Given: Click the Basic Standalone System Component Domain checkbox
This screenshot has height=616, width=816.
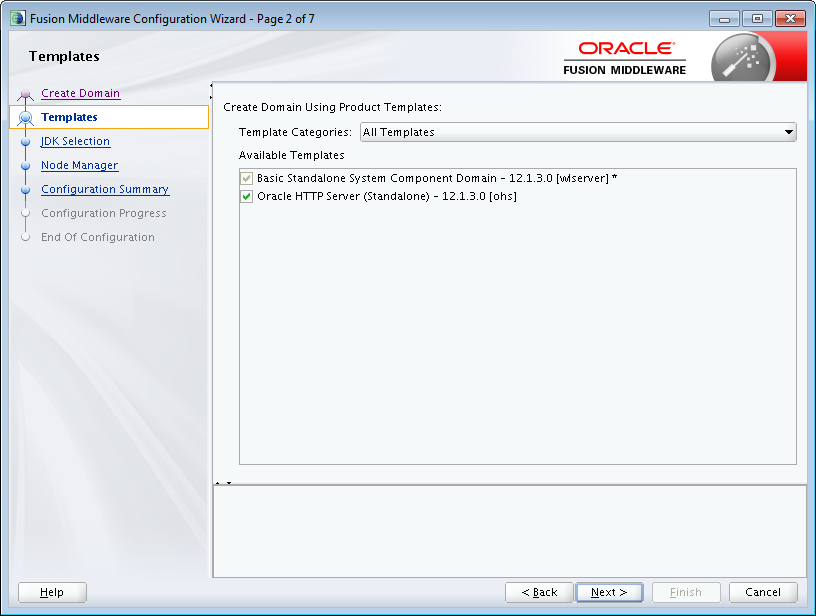Looking at the screenshot, I should [x=246, y=178].
